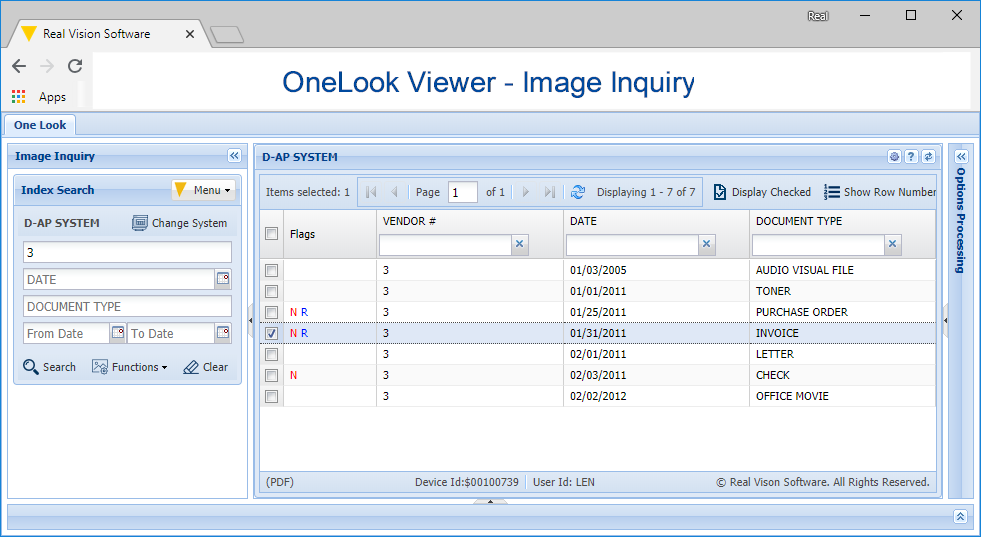Click the DOCUMENT TYPE search field
981x537 pixels.
[127, 306]
